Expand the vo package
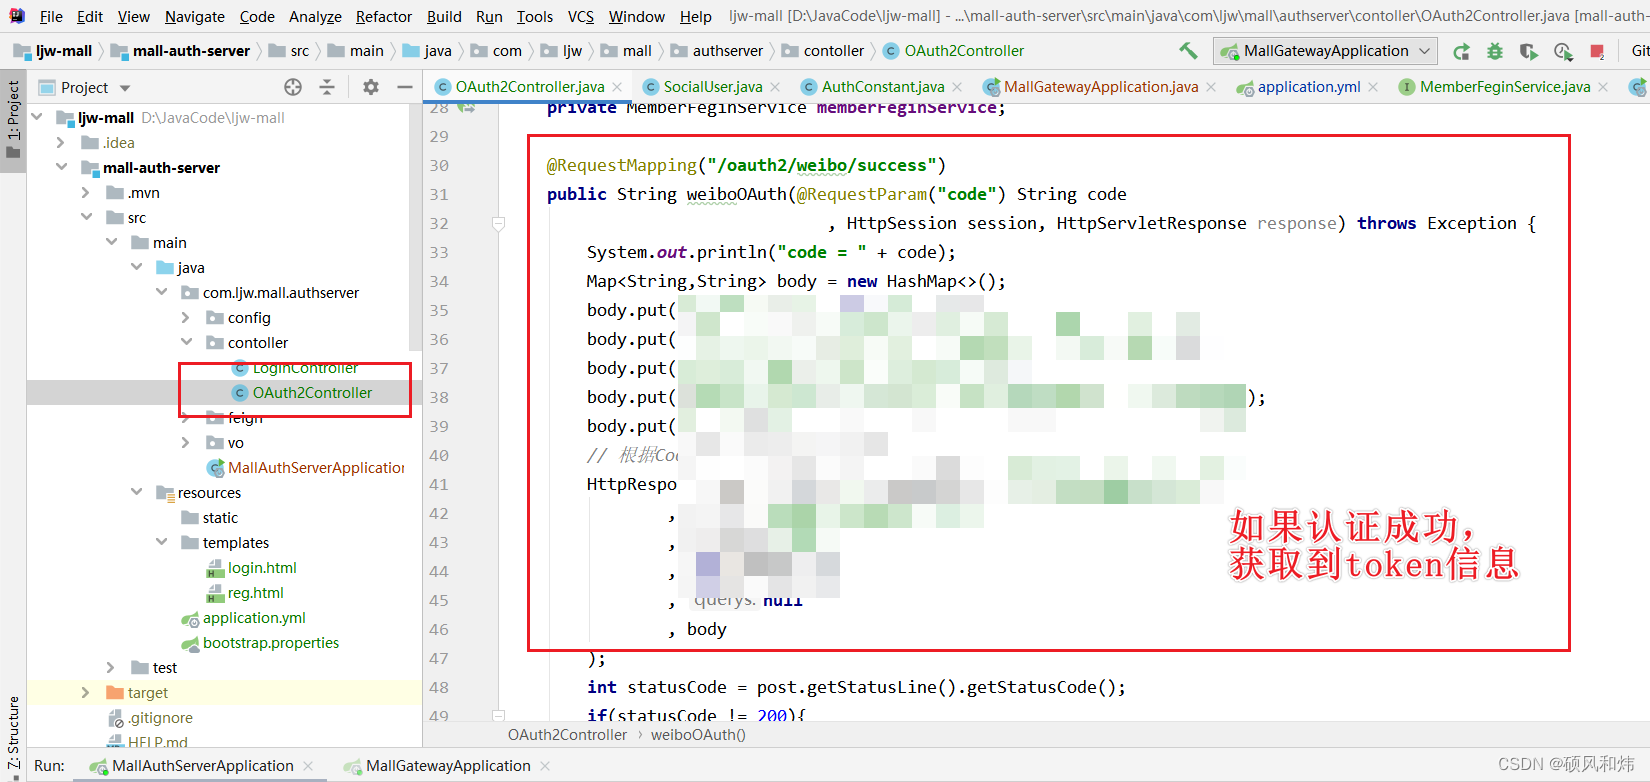This screenshot has height=782, width=1650. coord(186,442)
